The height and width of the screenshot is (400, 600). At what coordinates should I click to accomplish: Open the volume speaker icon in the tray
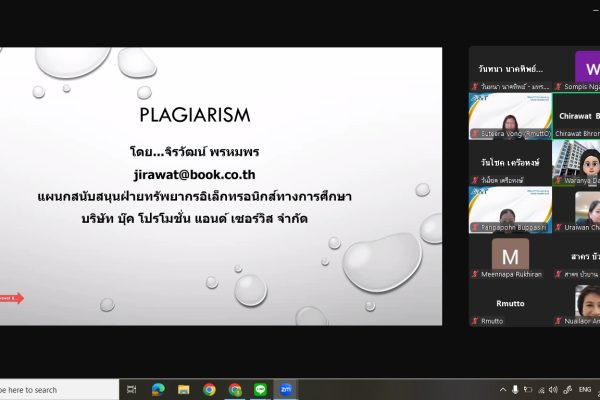click(553, 390)
